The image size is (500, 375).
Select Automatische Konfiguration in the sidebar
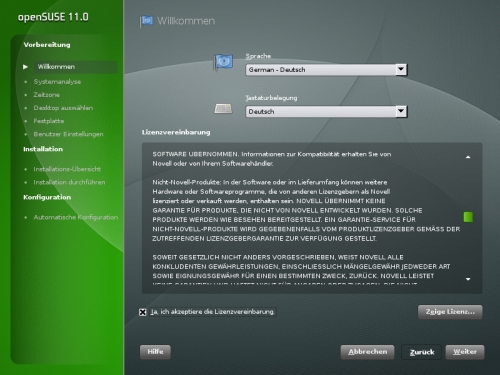(x=76, y=217)
